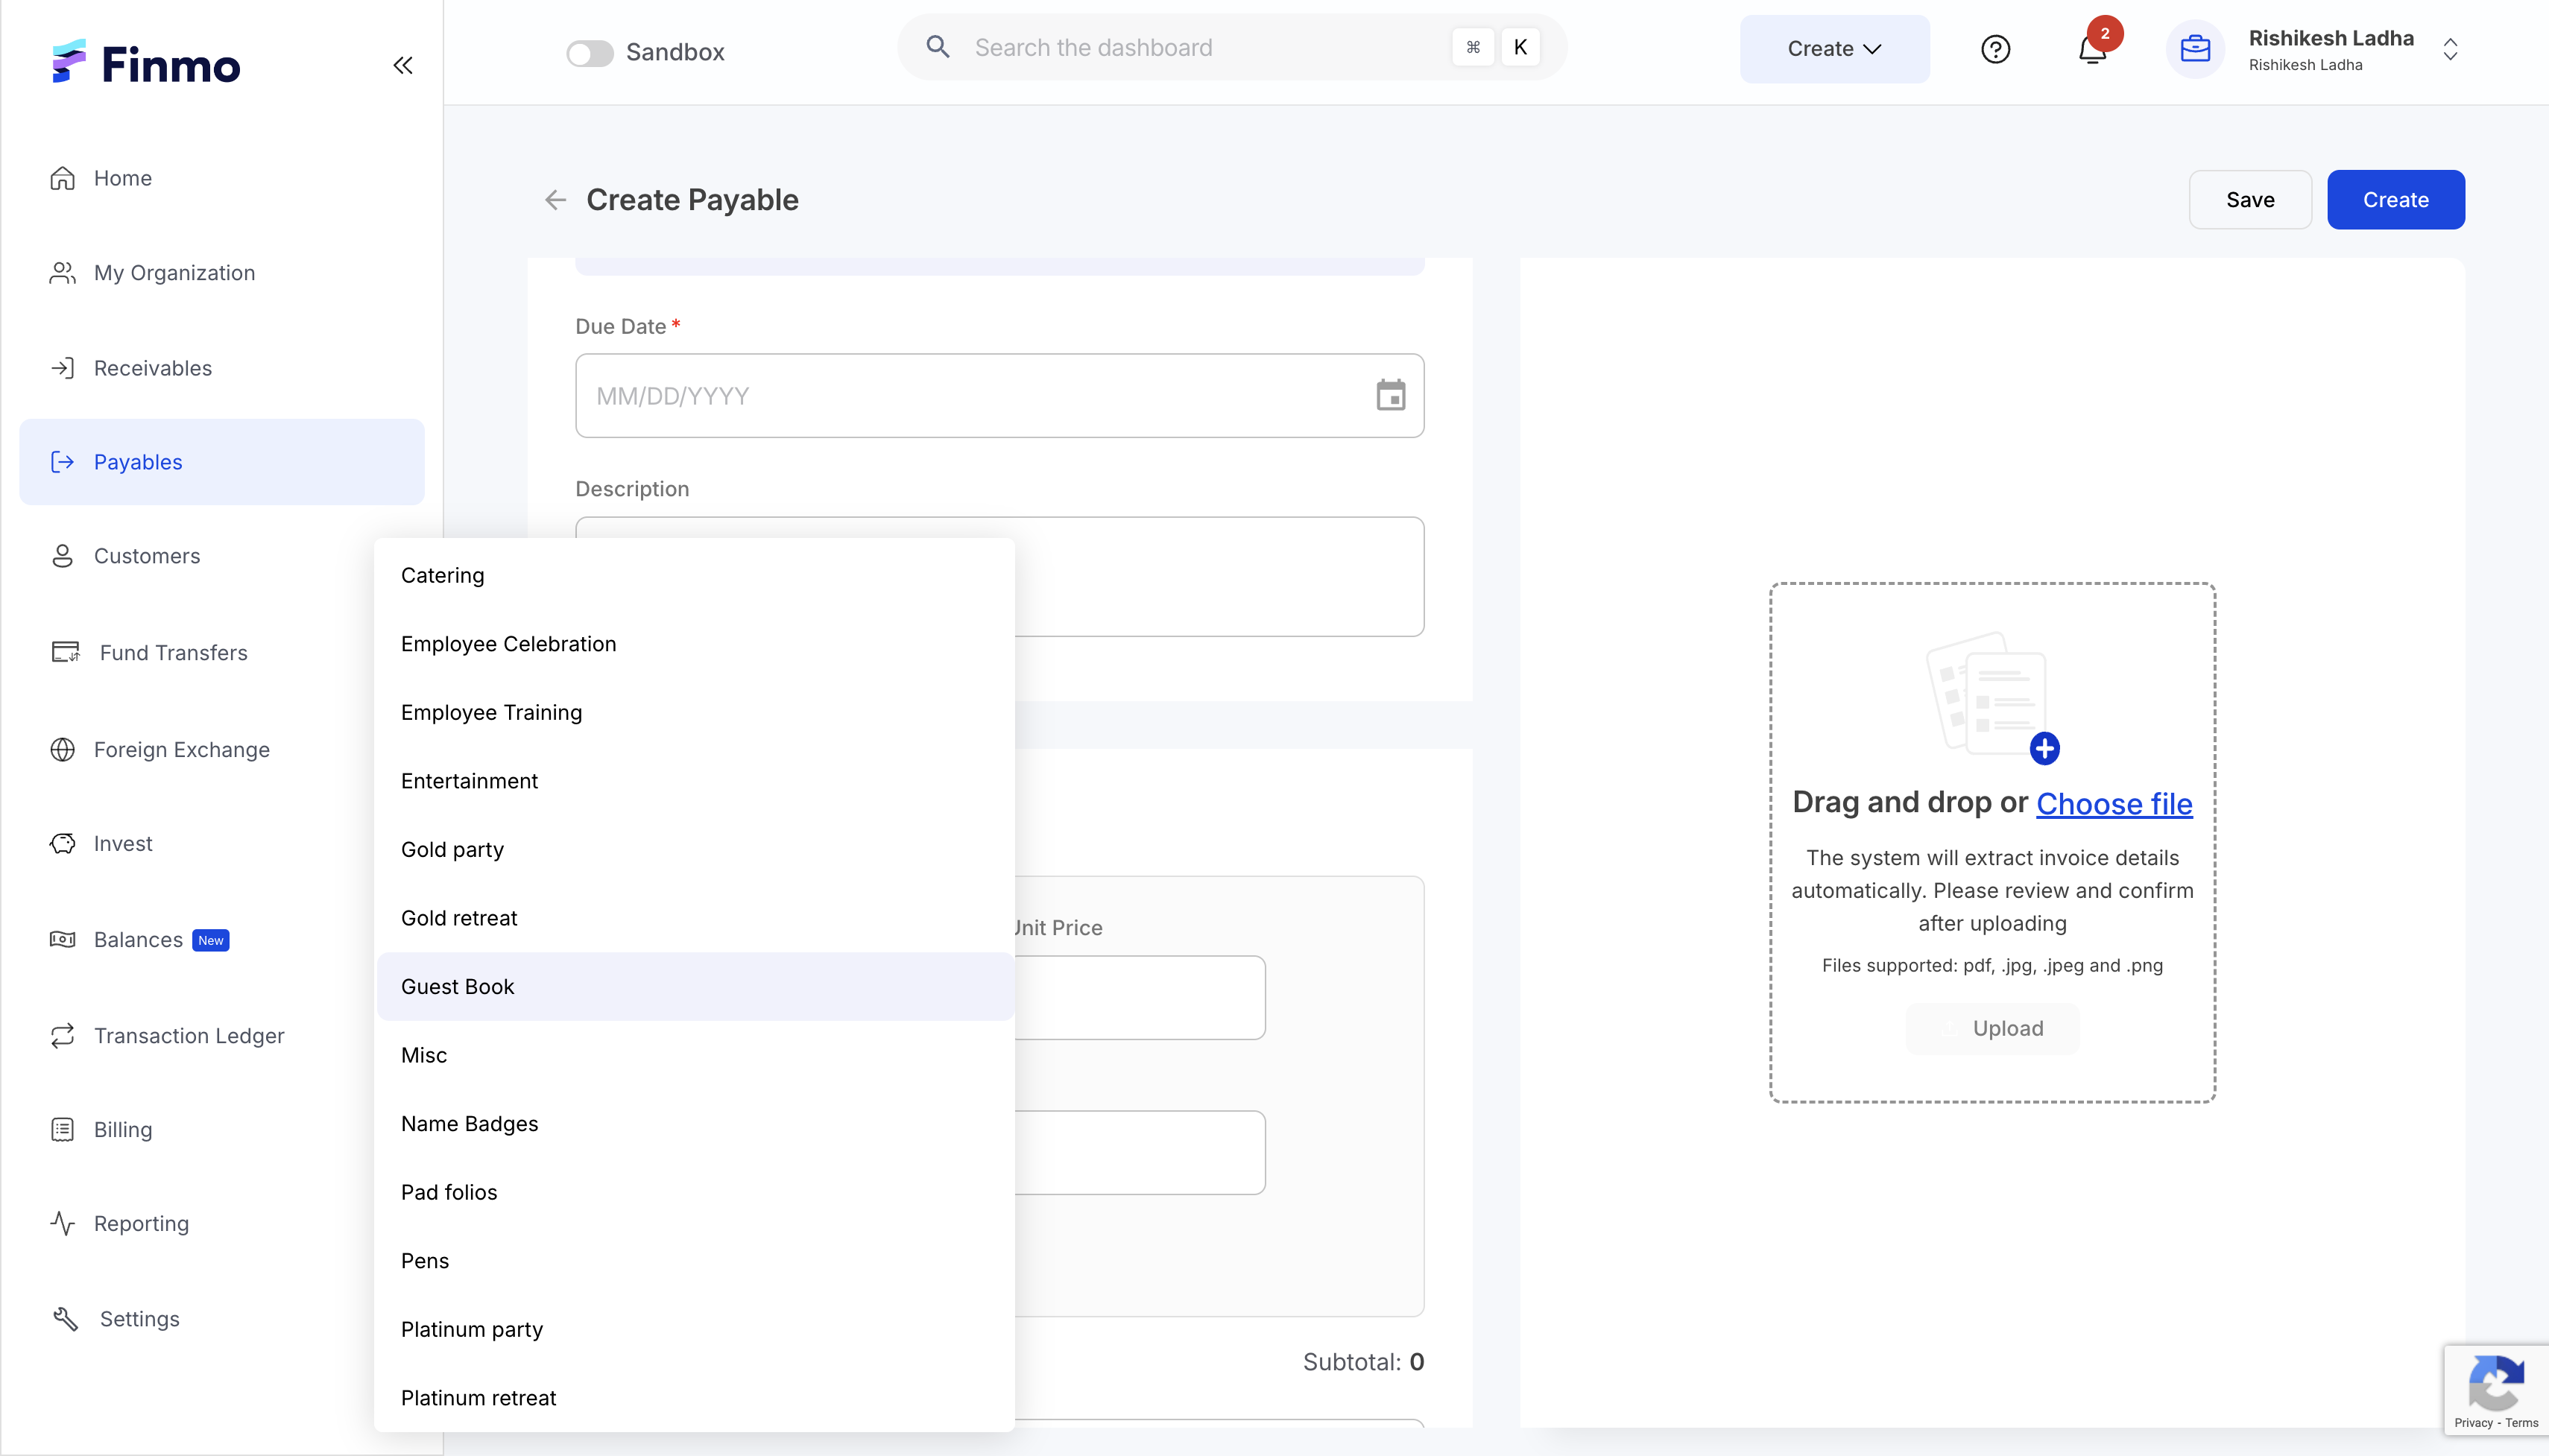The height and width of the screenshot is (1456, 2549).
Task: Navigate to Foreign Exchange page
Action: click(181, 749)
